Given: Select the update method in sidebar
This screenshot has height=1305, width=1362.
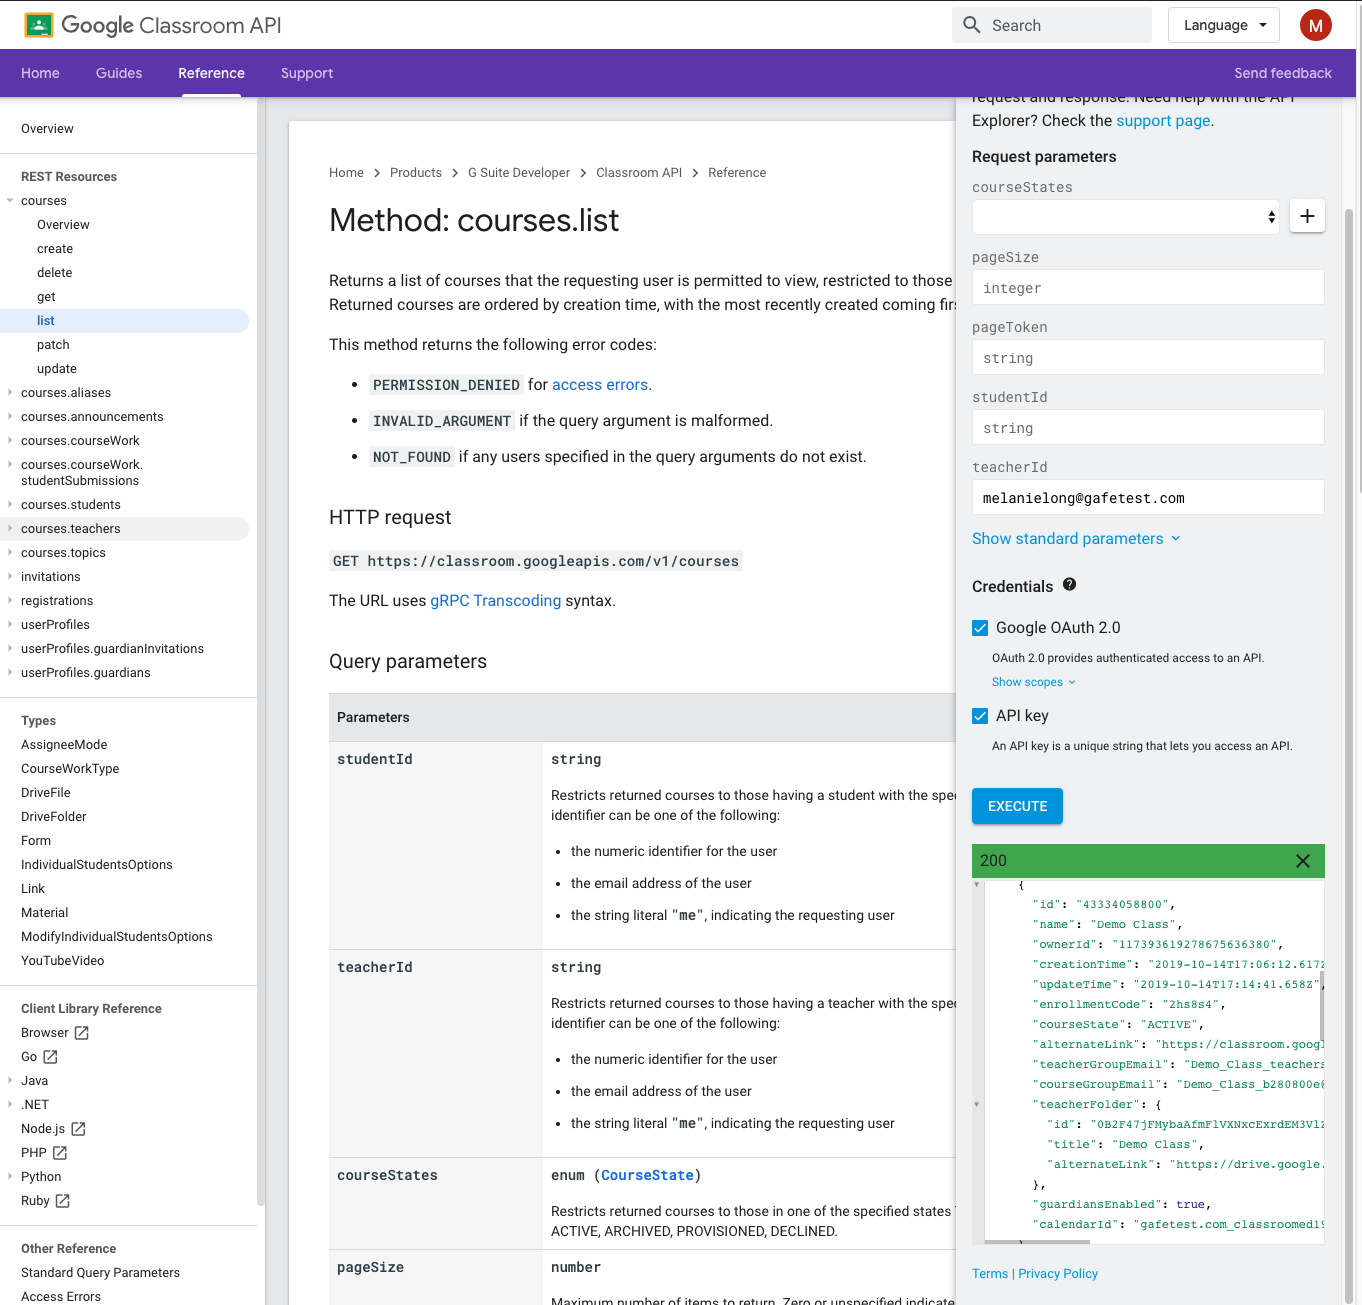Looking at the screenshot, I should tap(57, 369).
